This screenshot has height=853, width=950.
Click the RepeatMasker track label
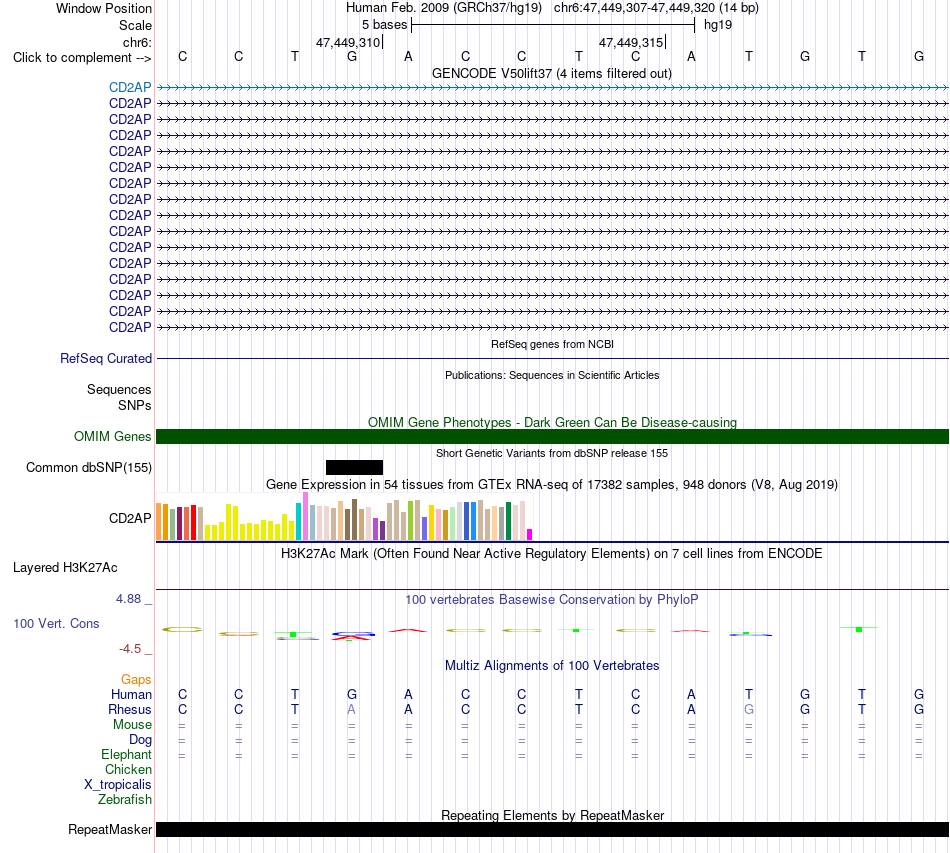110,830
